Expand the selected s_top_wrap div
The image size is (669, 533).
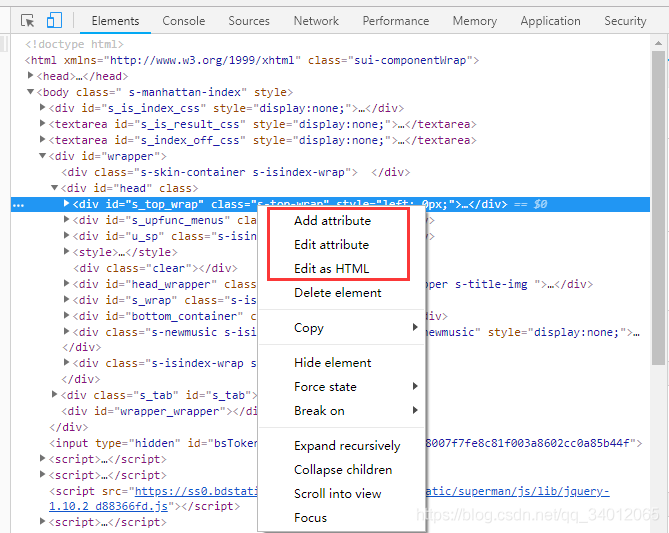coord(66,204)
